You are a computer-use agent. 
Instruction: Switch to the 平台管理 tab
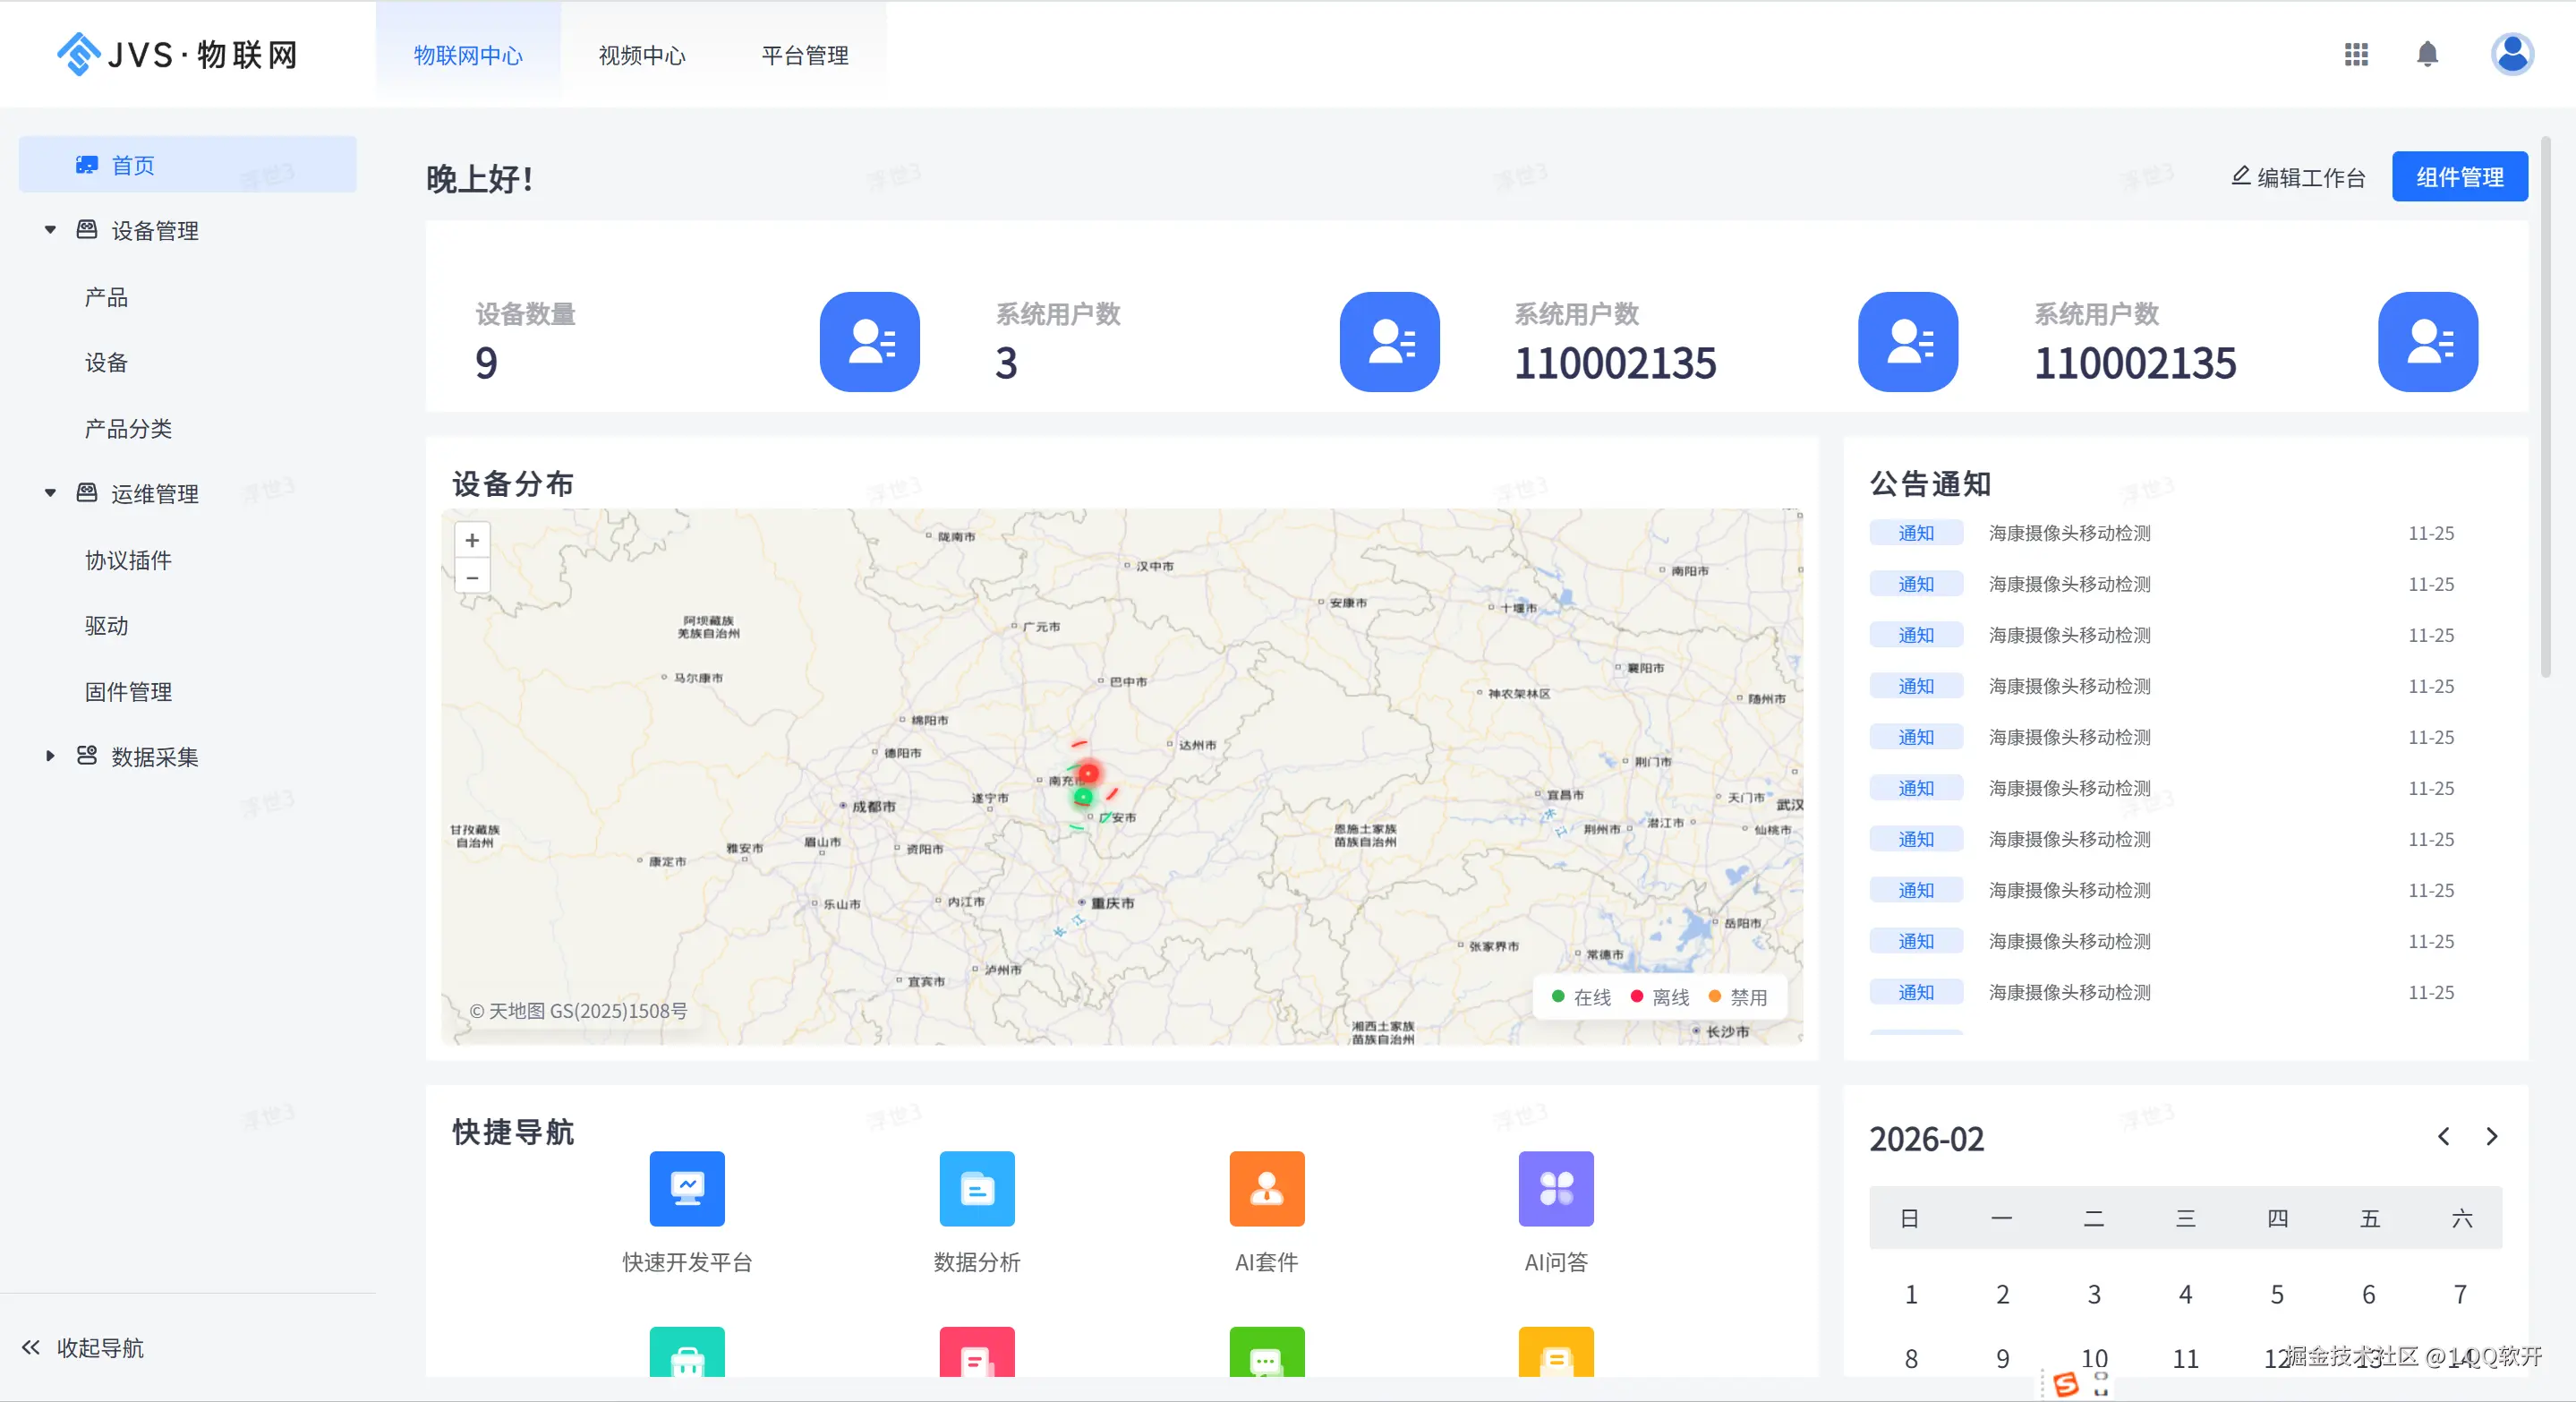805,55
